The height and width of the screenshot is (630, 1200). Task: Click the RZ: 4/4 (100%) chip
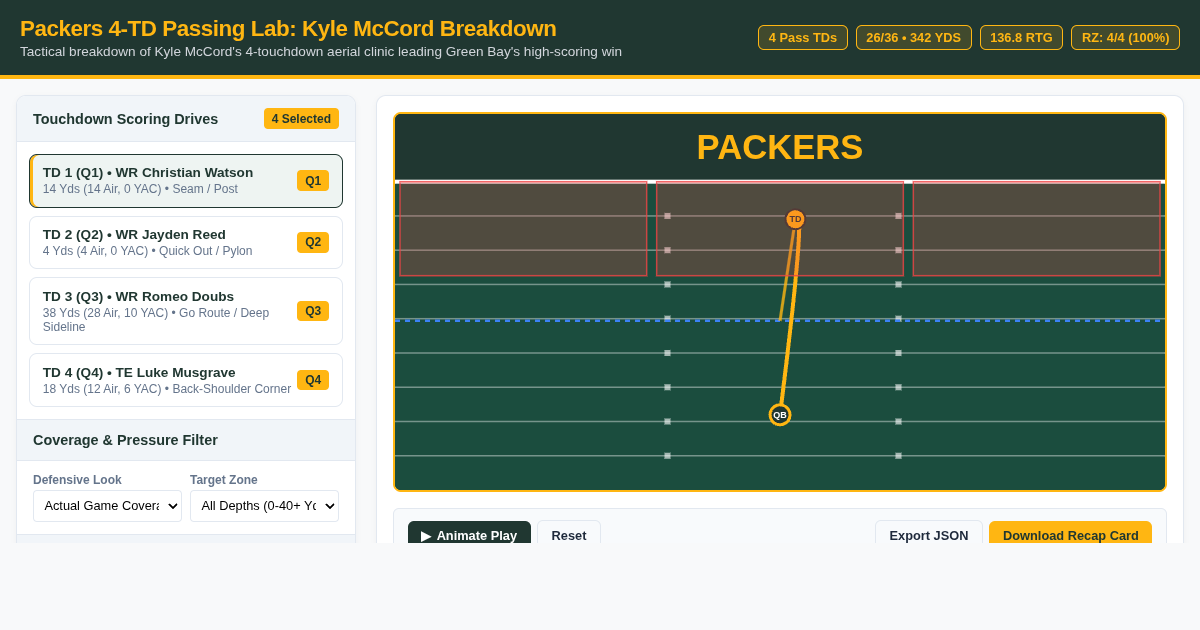[1125, 38]
